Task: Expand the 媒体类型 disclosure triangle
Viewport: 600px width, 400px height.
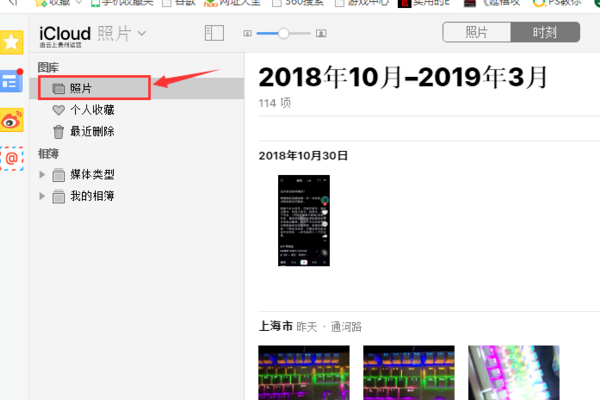Action: tap(42, 175)
